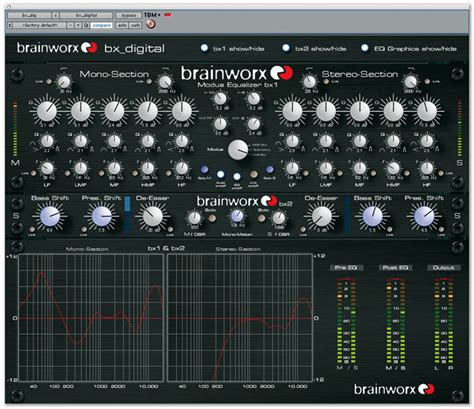Toggle the Solo M button

(x=204, y=170)
